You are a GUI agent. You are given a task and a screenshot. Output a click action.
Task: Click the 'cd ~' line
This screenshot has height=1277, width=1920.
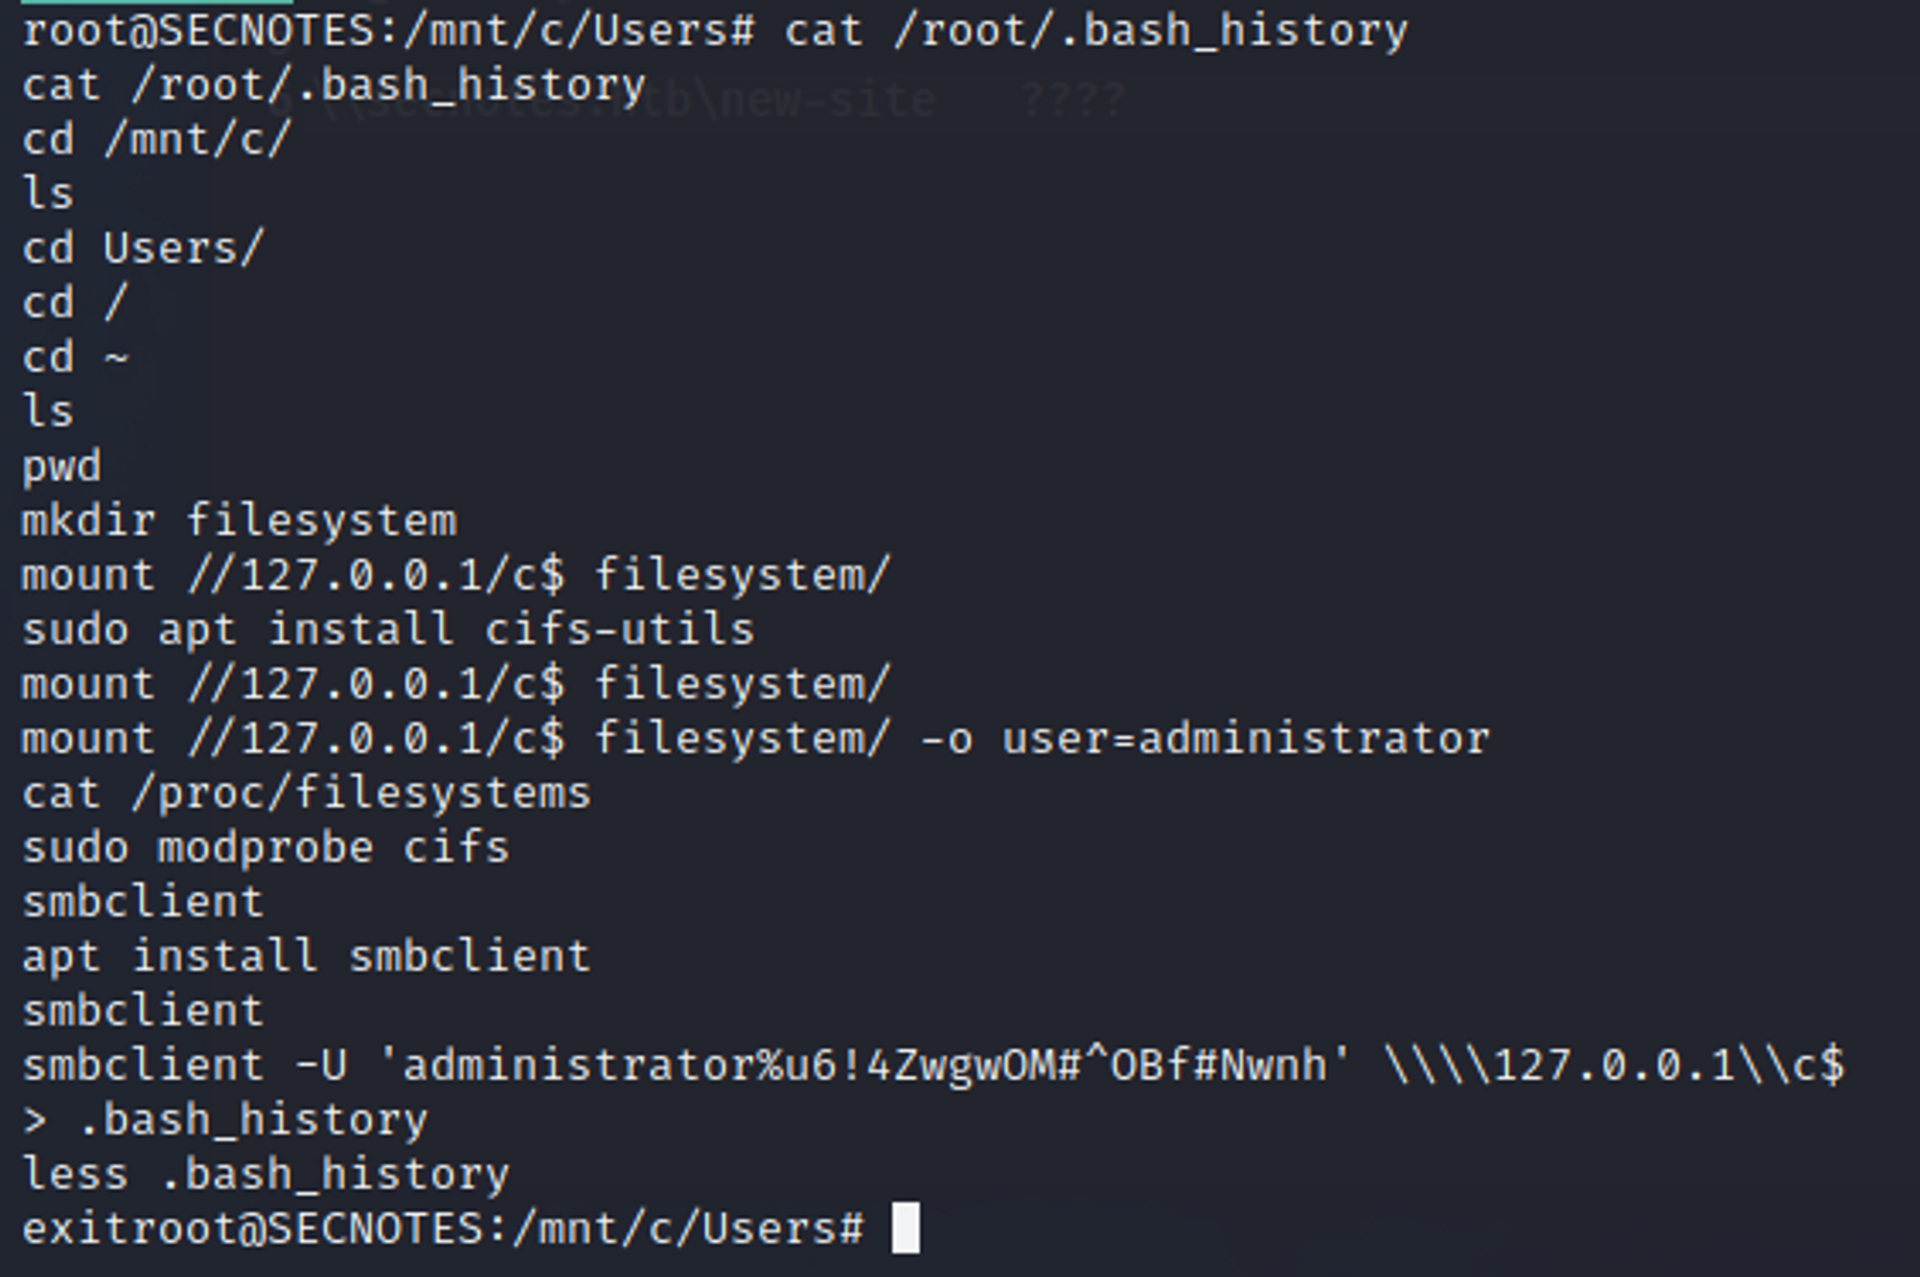[x=76, y=357]
